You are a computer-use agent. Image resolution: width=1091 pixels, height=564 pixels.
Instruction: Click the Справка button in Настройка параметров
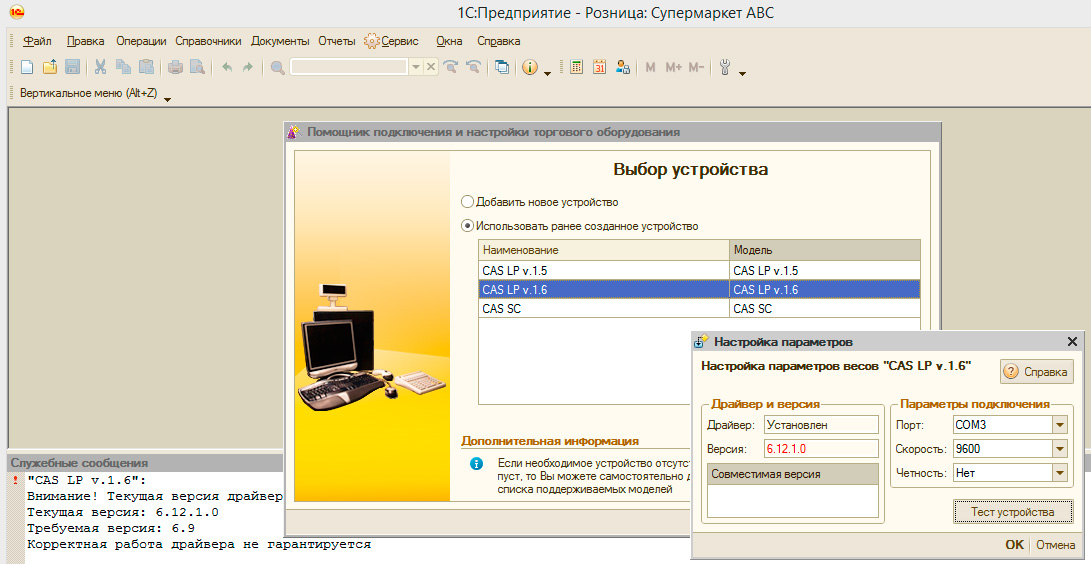pyautogui.click(x=1037, y=372)
